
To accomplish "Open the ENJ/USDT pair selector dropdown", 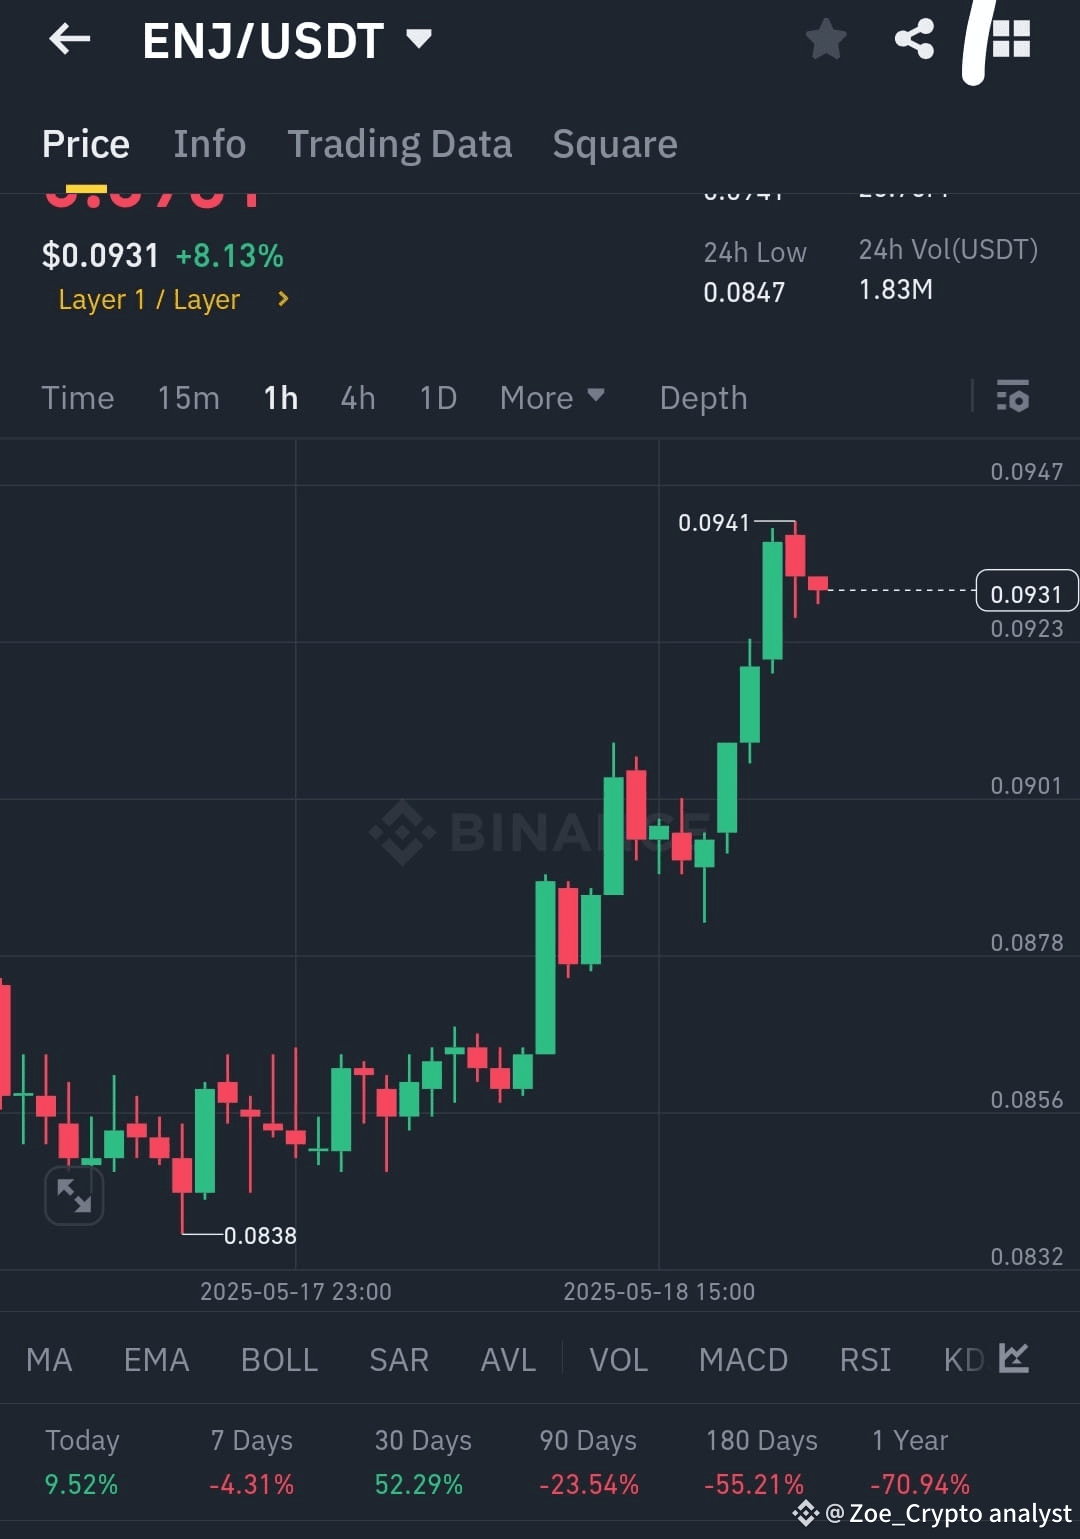I will tap(419, 40).
